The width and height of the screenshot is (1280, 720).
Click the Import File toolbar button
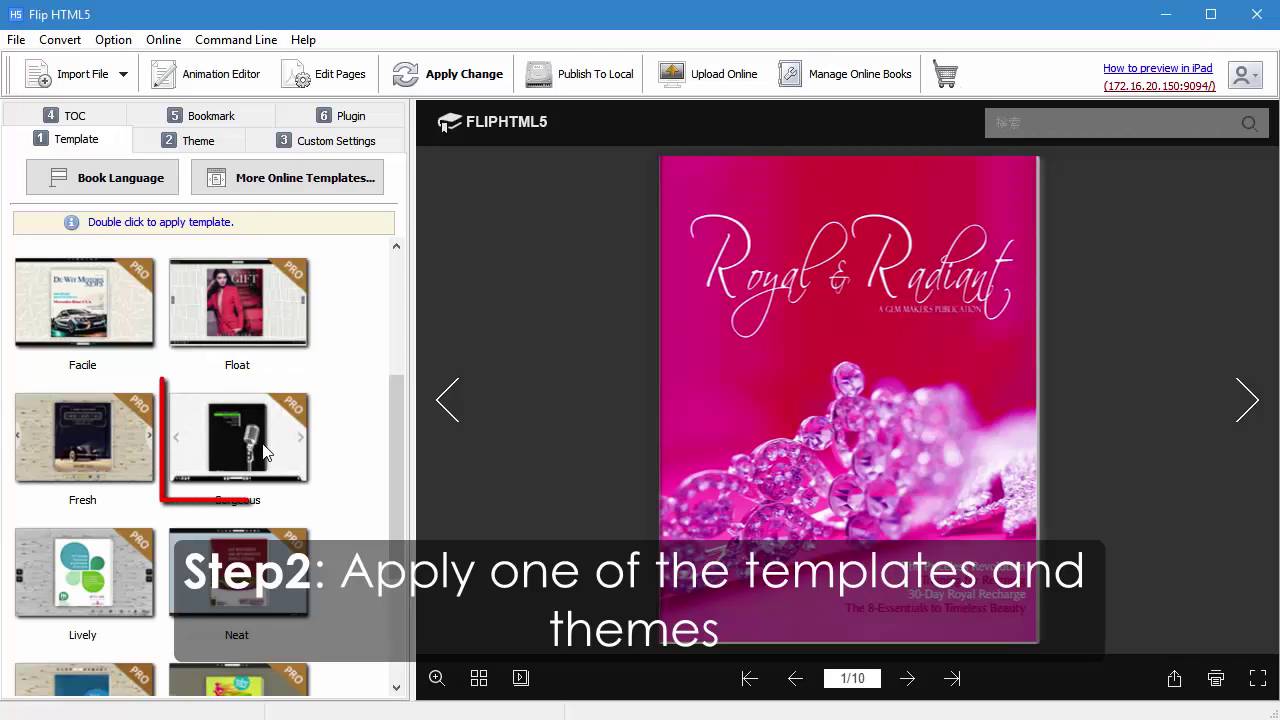pyautogui.click(x=66, y=74)
